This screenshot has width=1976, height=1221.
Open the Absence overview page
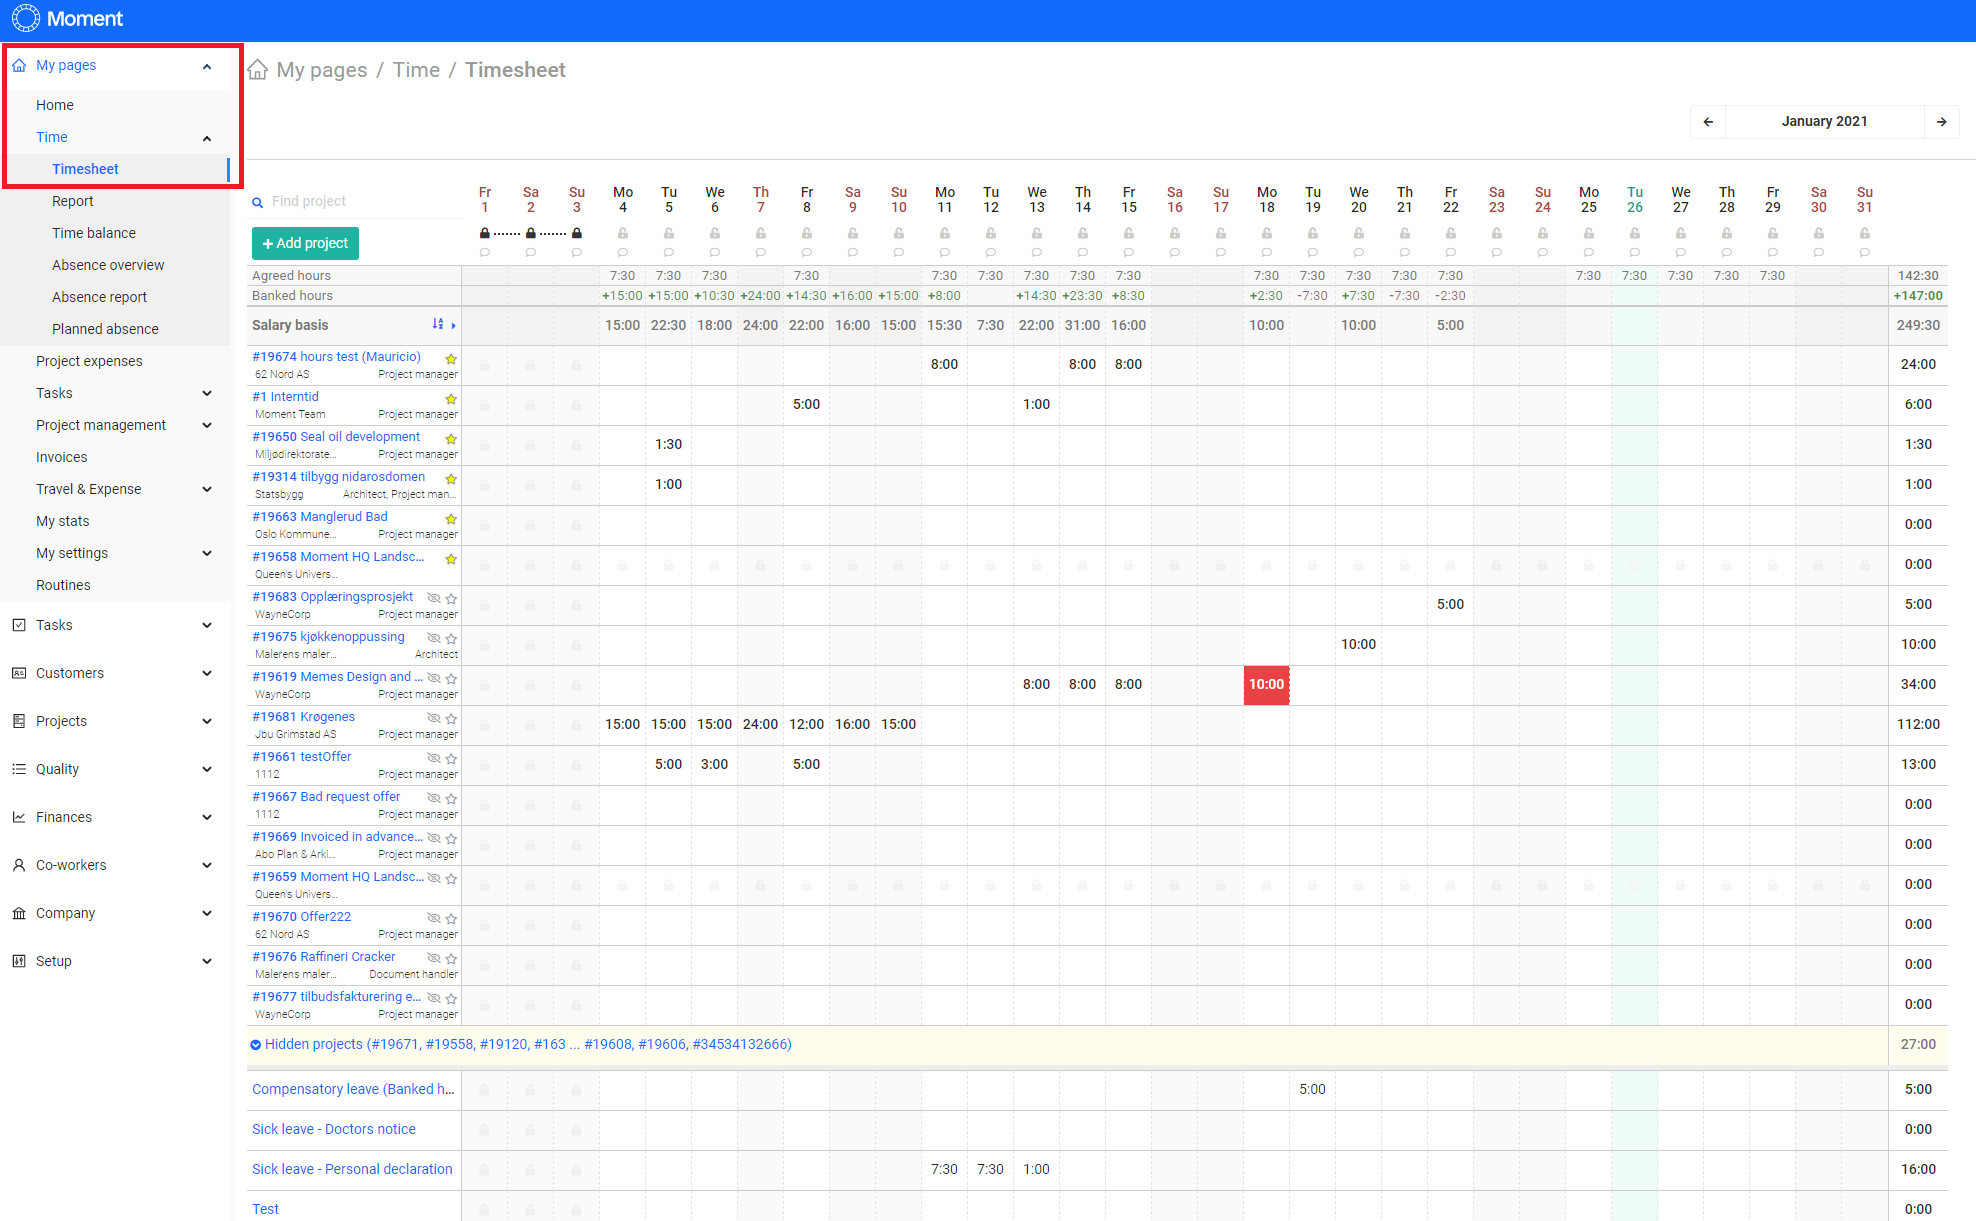(108, 265)
